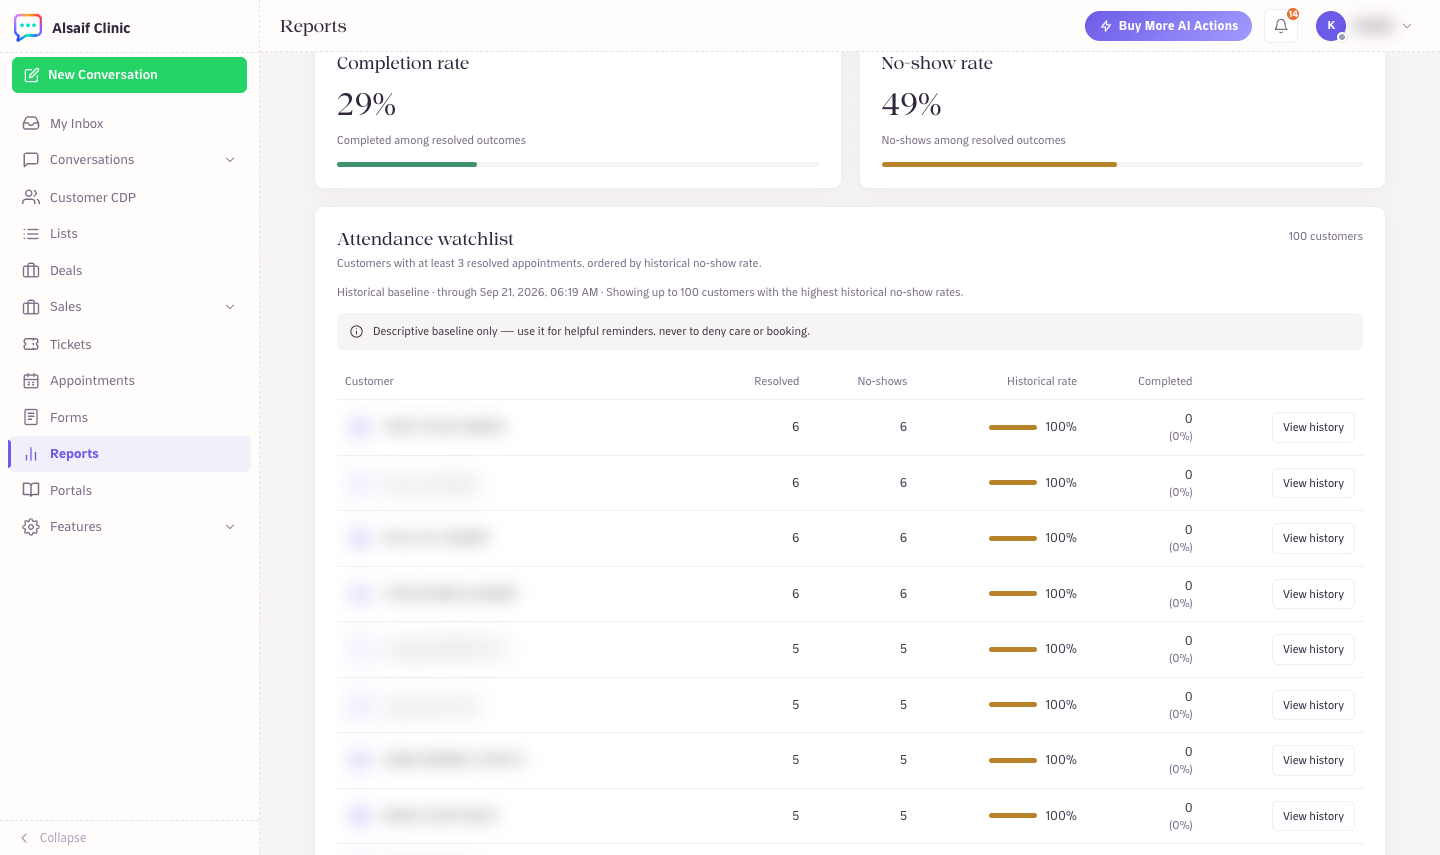
Task: Select Tickets in the sidebar
Action: click(129, 344)
